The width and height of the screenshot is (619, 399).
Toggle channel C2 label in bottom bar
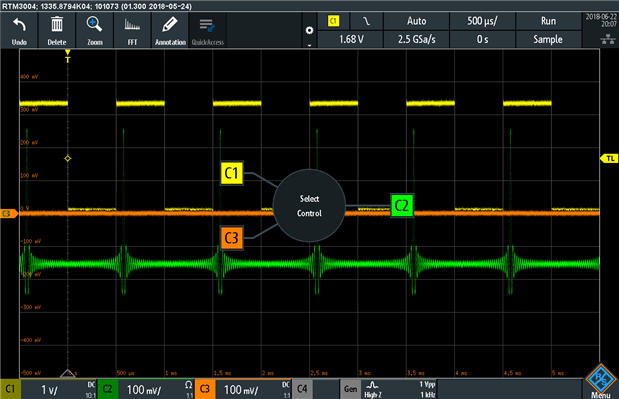pos(107,389)
